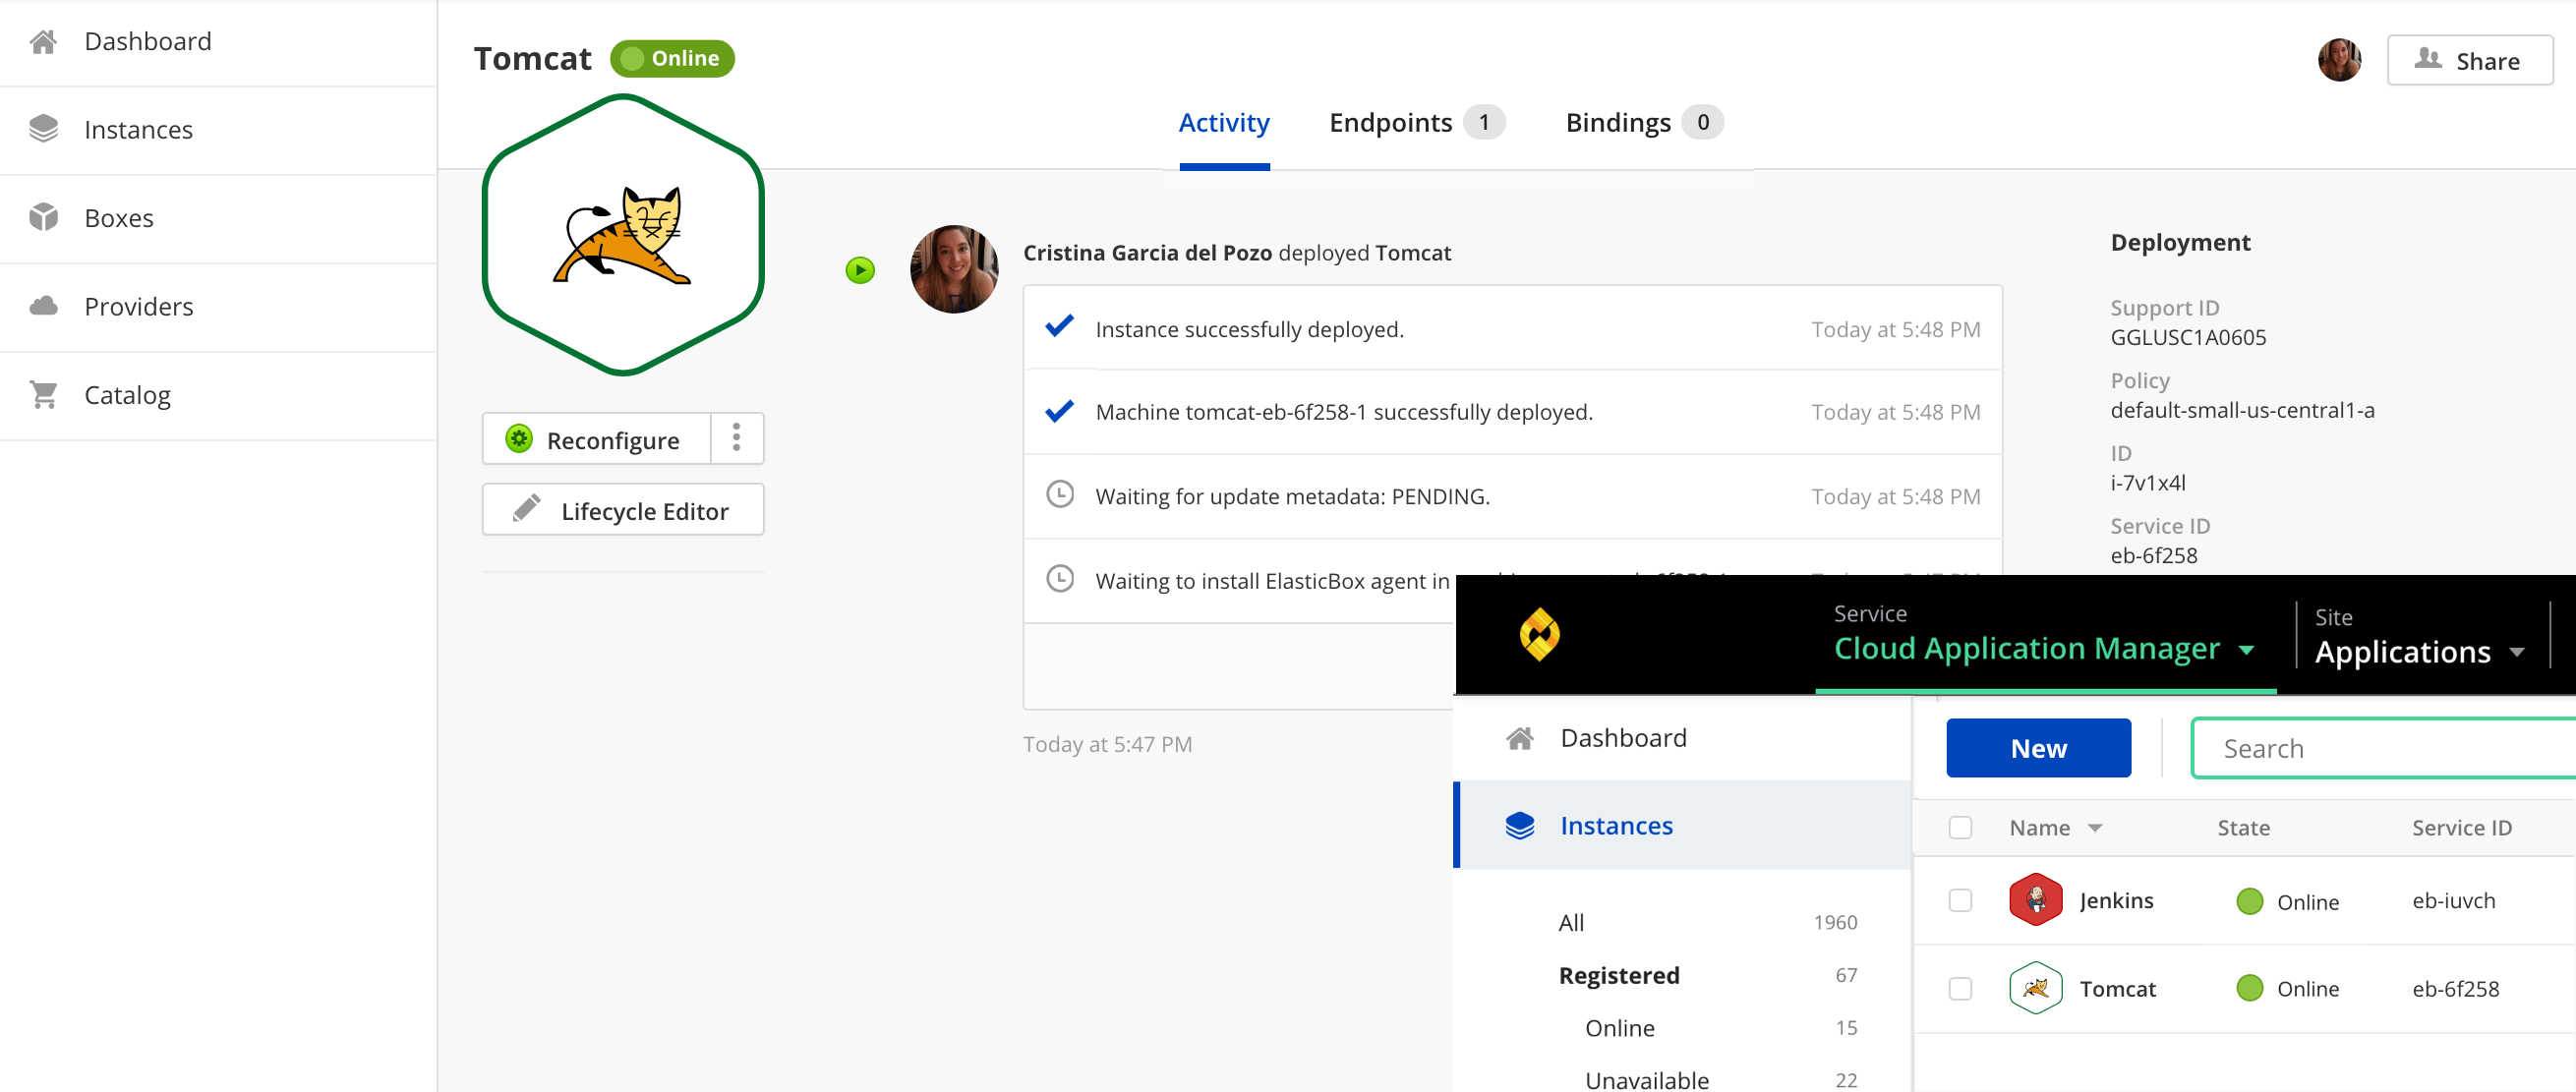This screenshot has height=1092, width=2576.
Task: Click the checkmark icon for Machine tomcat-eb-6f258-1 deployed
Action: [x=1059, y=410]
